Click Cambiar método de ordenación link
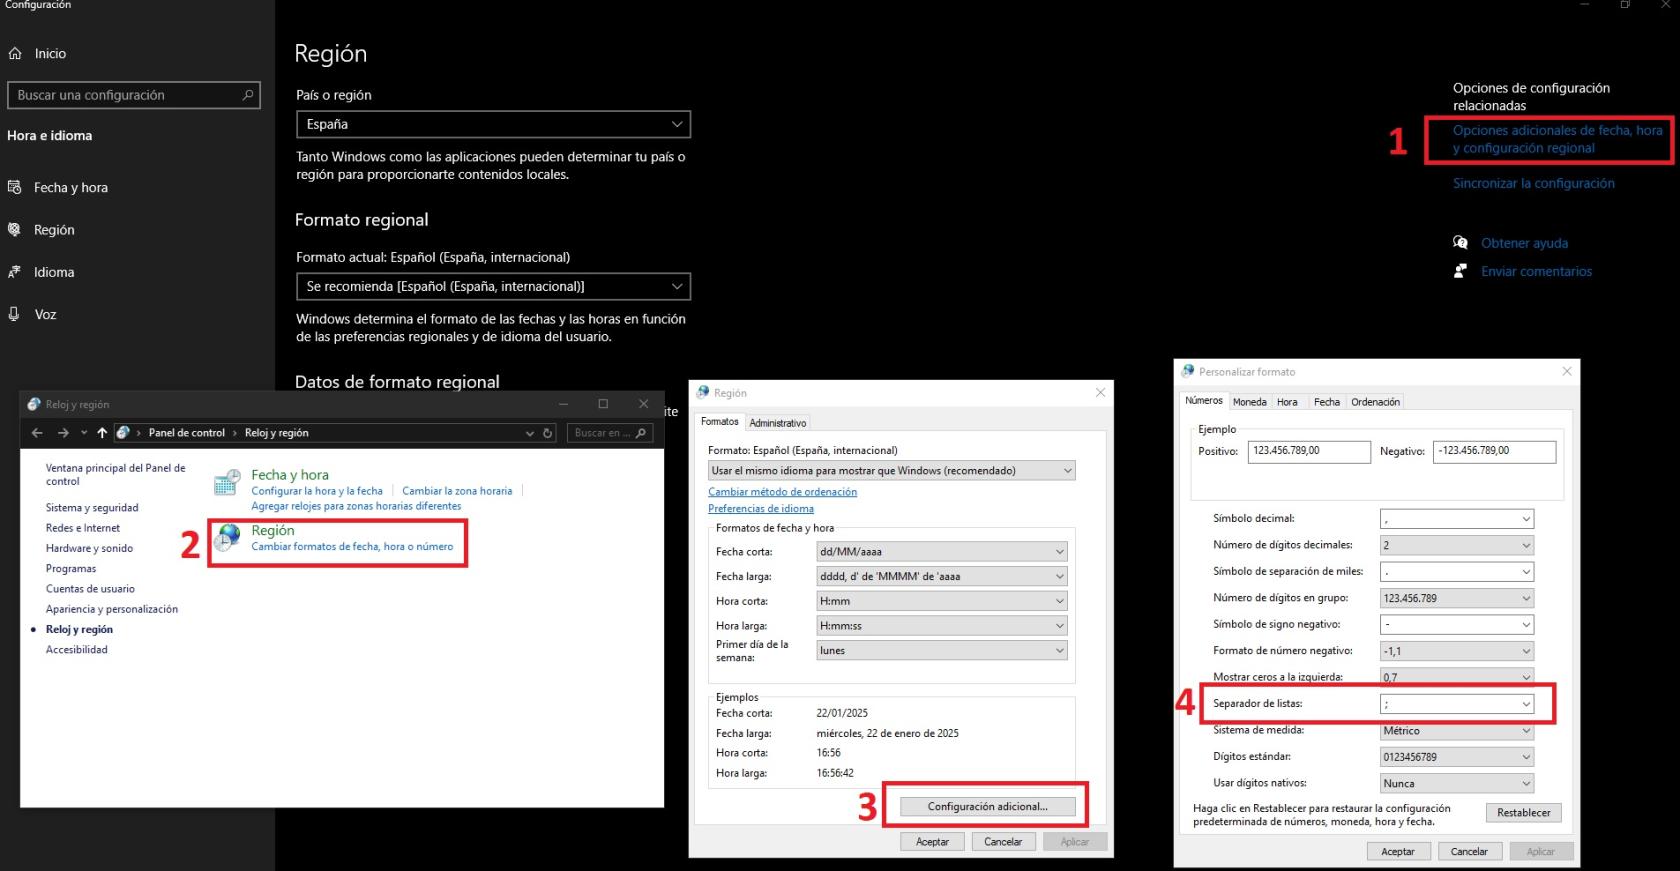Viewport: 1680px width, 871px height. [x=782, y=492]
